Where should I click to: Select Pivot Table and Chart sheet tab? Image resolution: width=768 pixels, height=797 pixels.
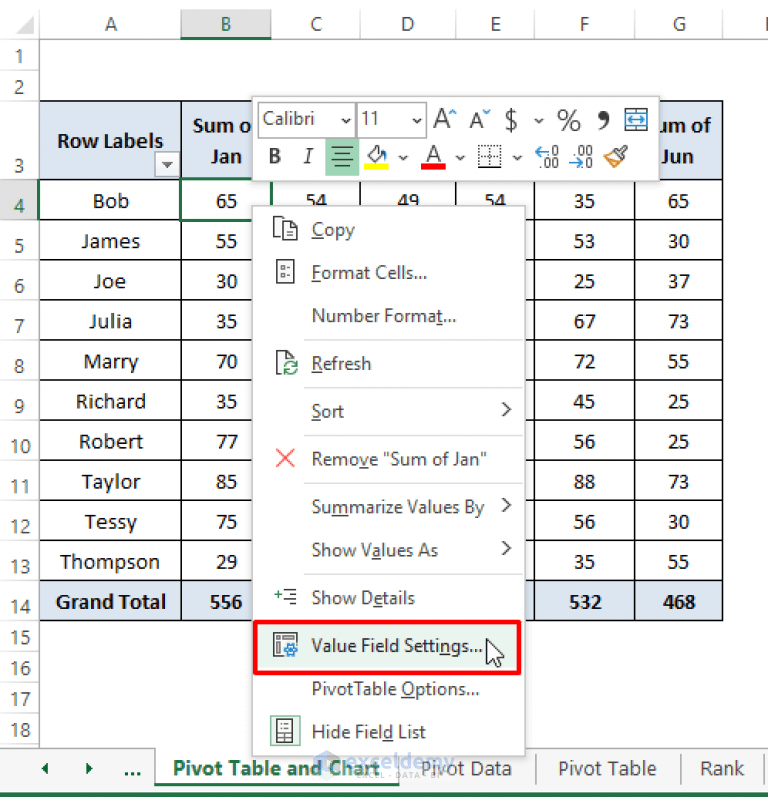[x=277, y=769]
